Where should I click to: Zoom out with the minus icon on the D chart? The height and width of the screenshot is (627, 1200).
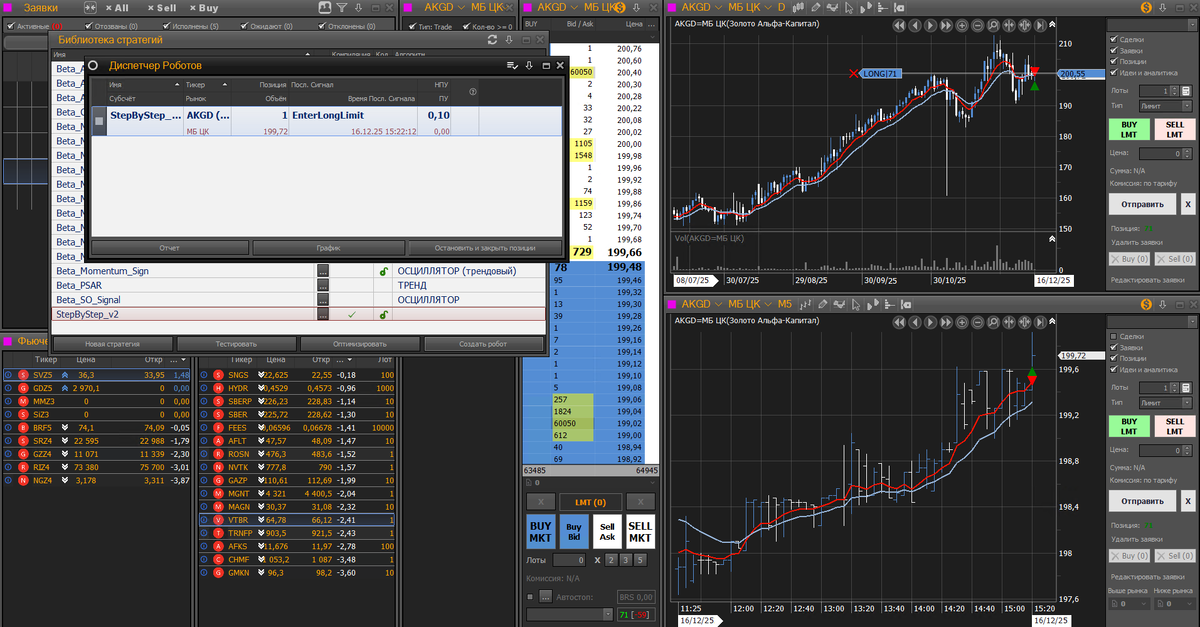[x=977, y=25]
